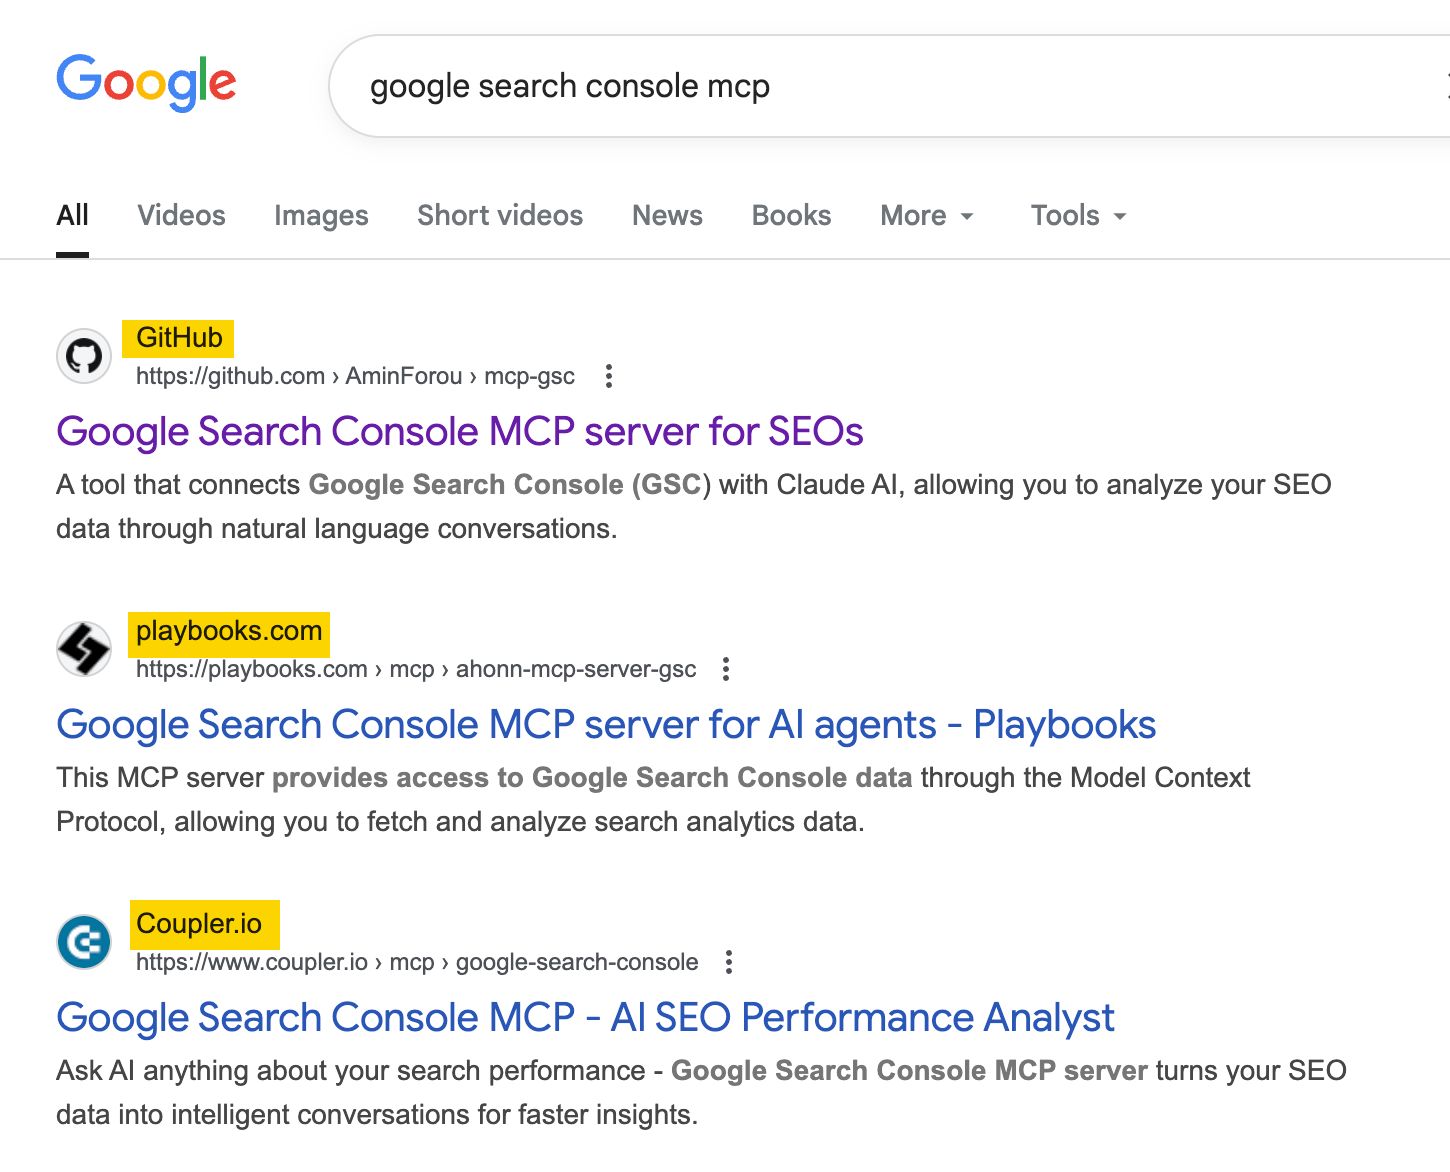Image resolution: width=1450 pixels, height=1172 pixels.
Task: Select the Videos tab
Action: 181,215
